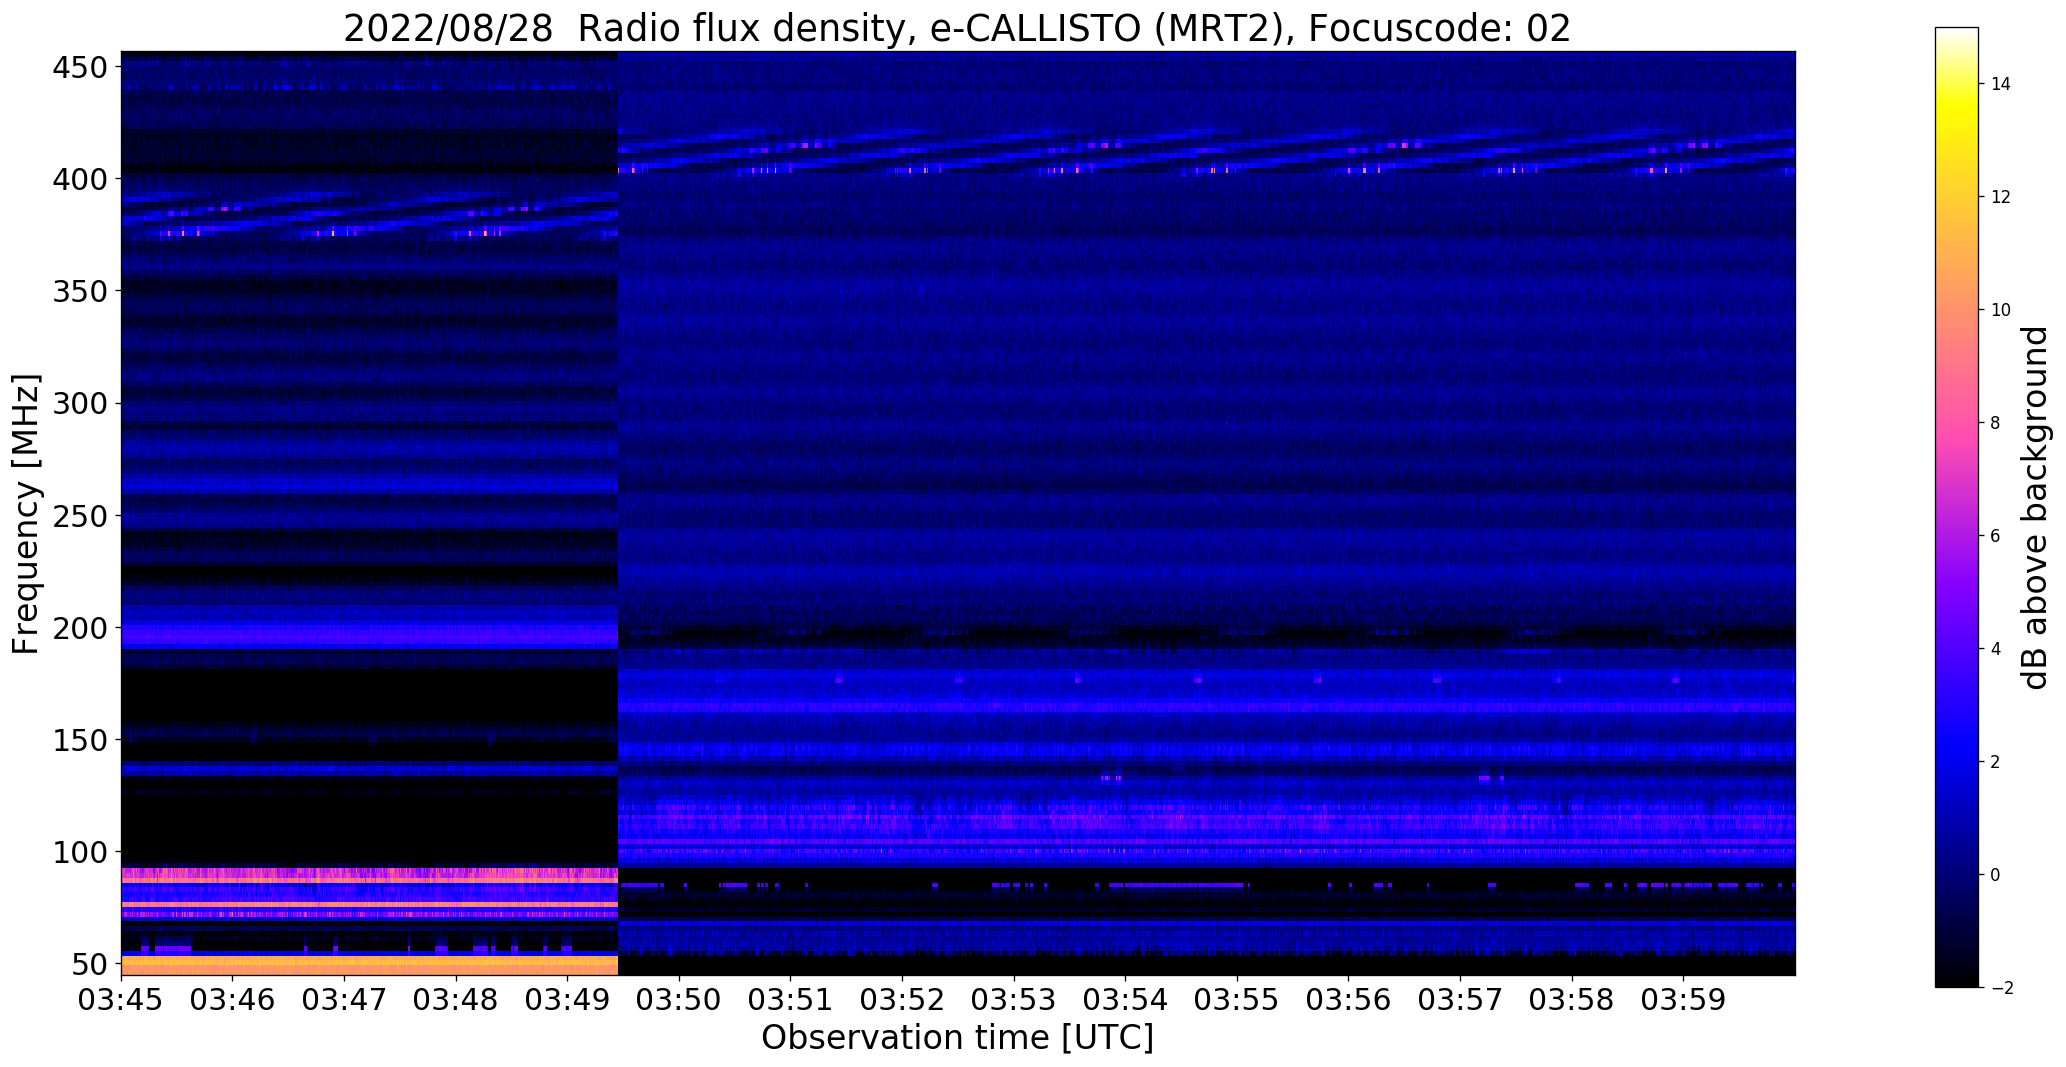The width and height of the screenshot is (2066, 1067).
Task: Click the 'Frequency [MHz]' y-axis label
Action: point(26,514)
